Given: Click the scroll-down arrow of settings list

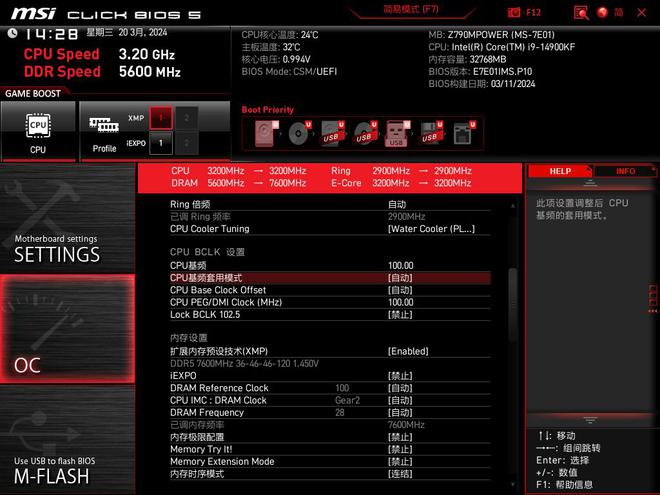Looking at the screenshot, I should tap(513, 484).
